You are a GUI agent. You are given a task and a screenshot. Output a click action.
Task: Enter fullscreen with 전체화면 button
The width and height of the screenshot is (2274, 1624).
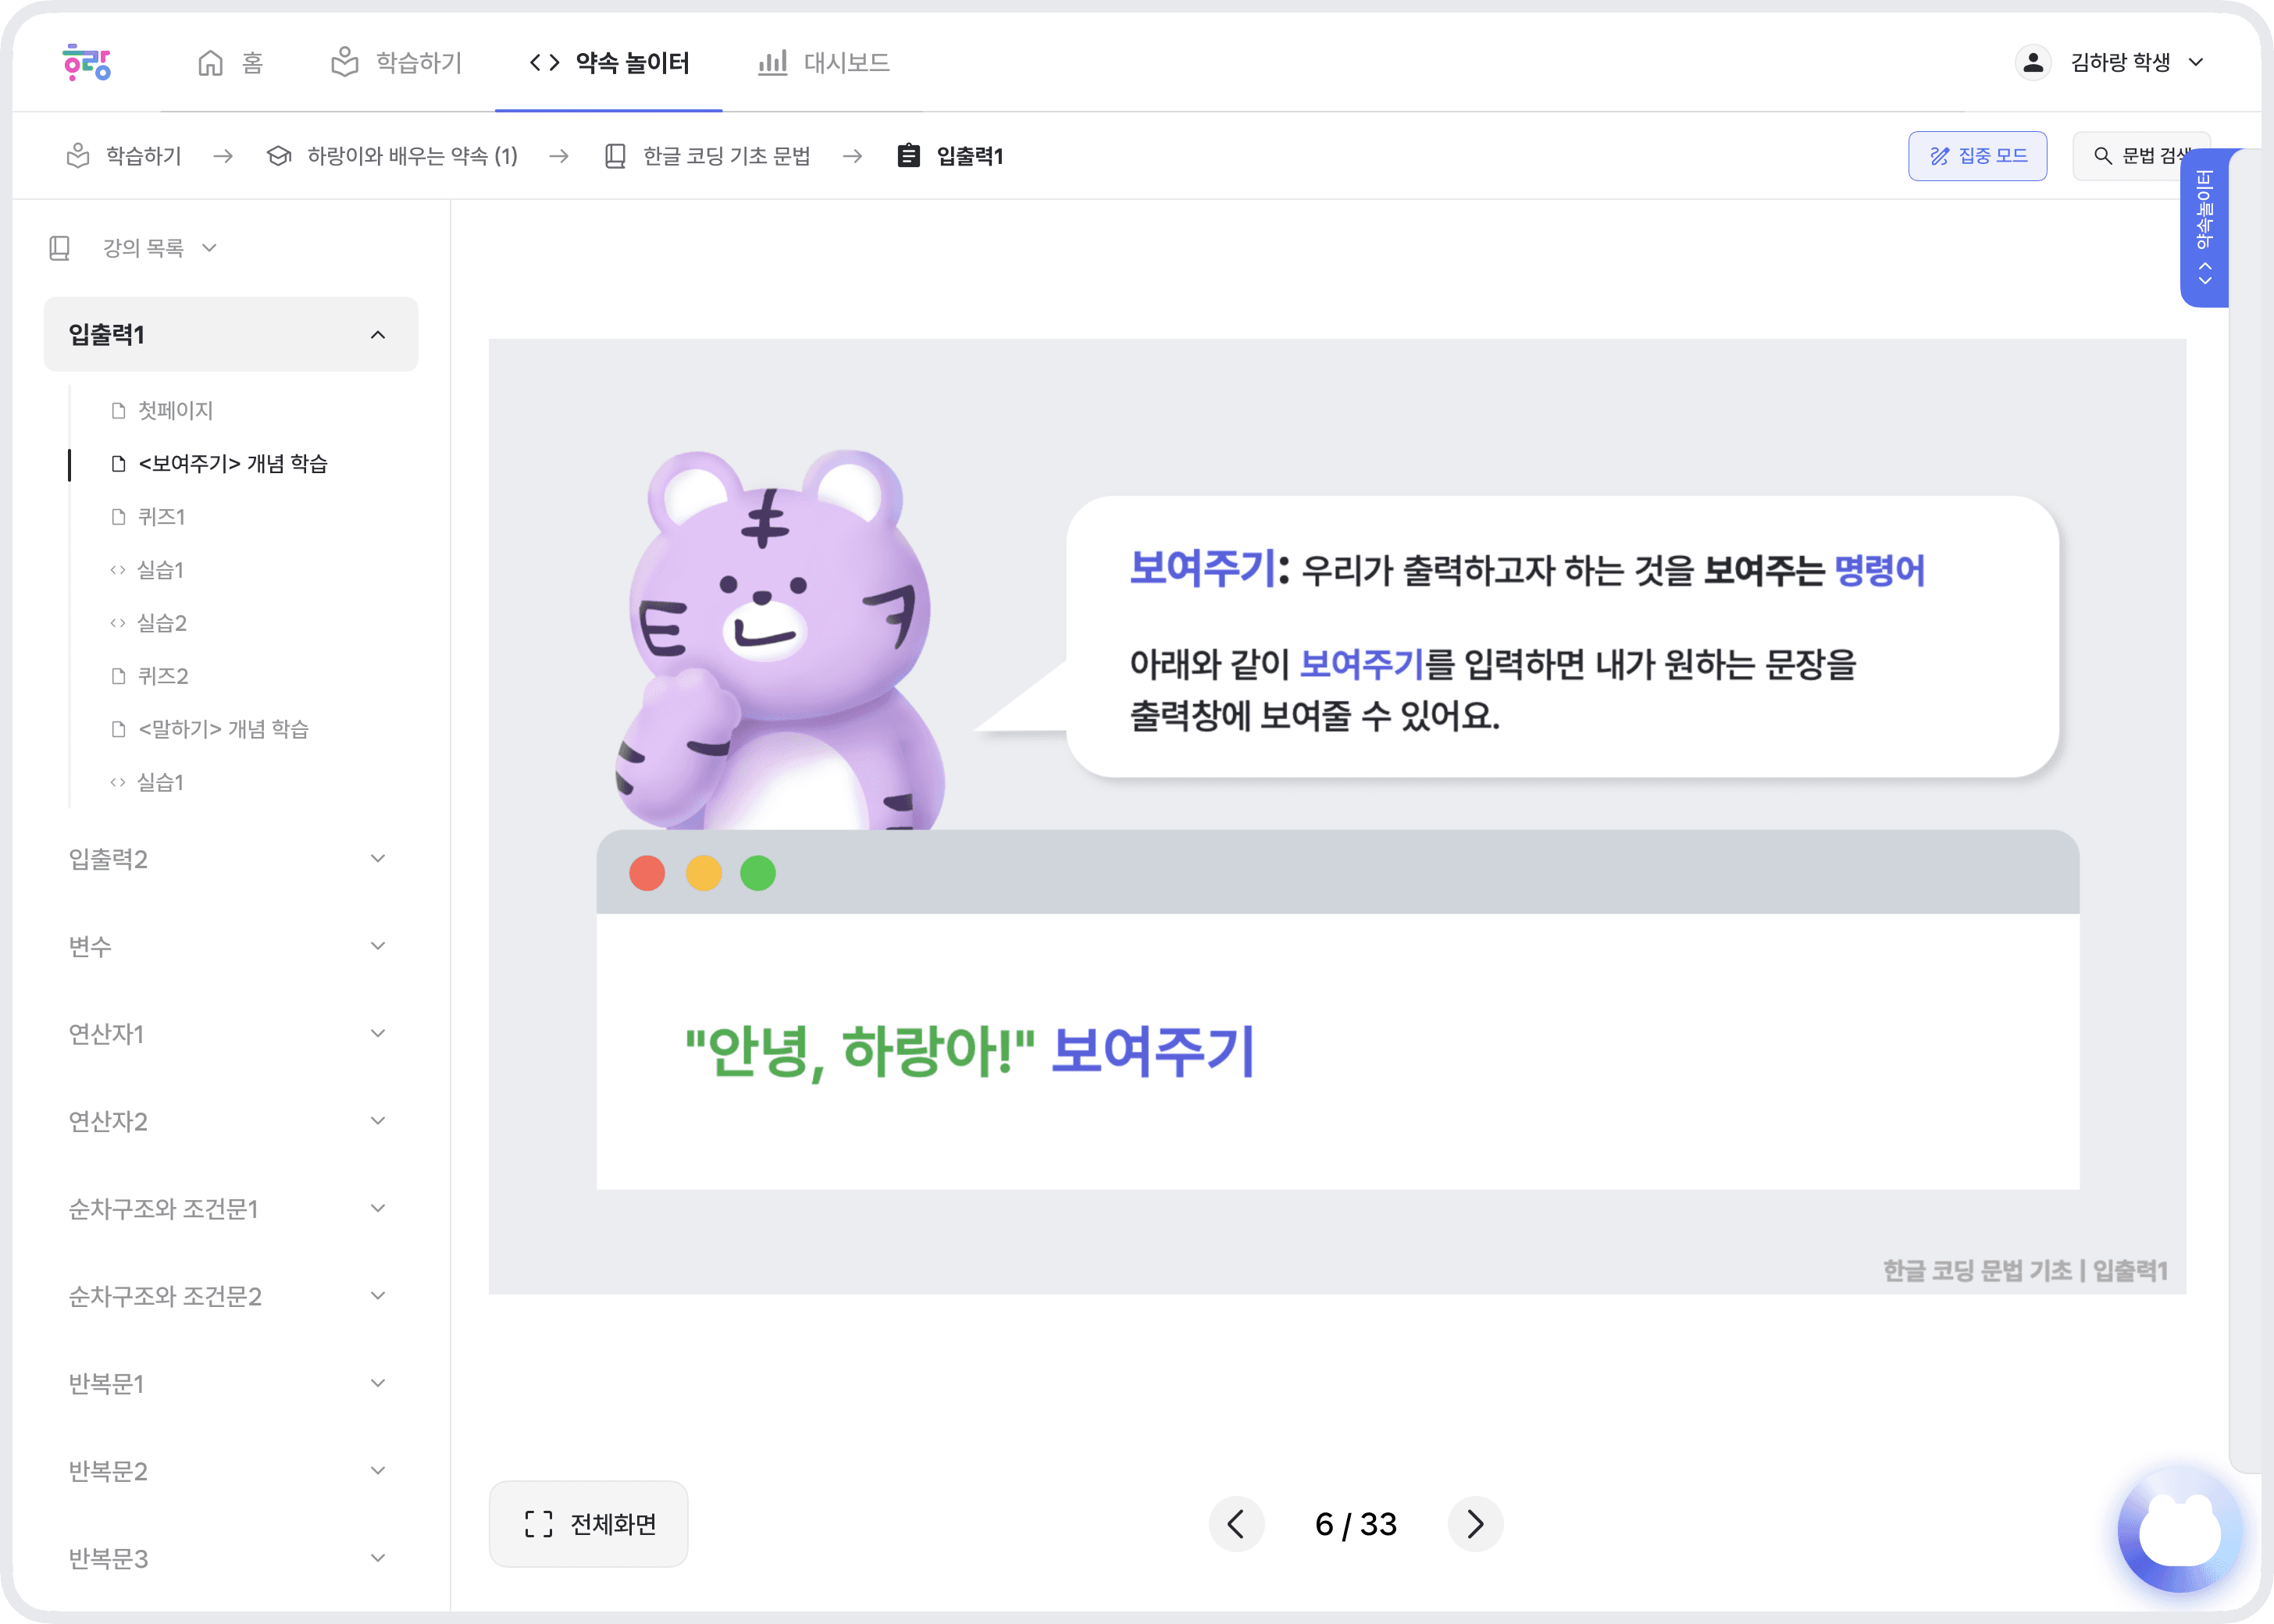pyautogui.click(x=589, y=1524)
